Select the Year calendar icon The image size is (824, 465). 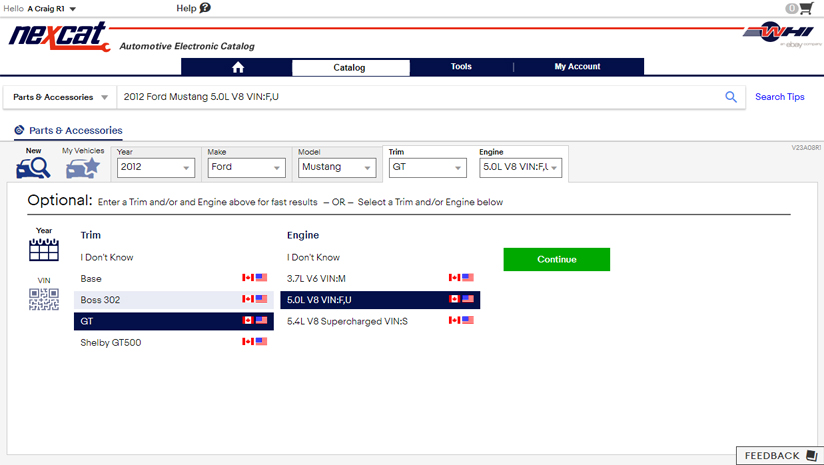44,249
